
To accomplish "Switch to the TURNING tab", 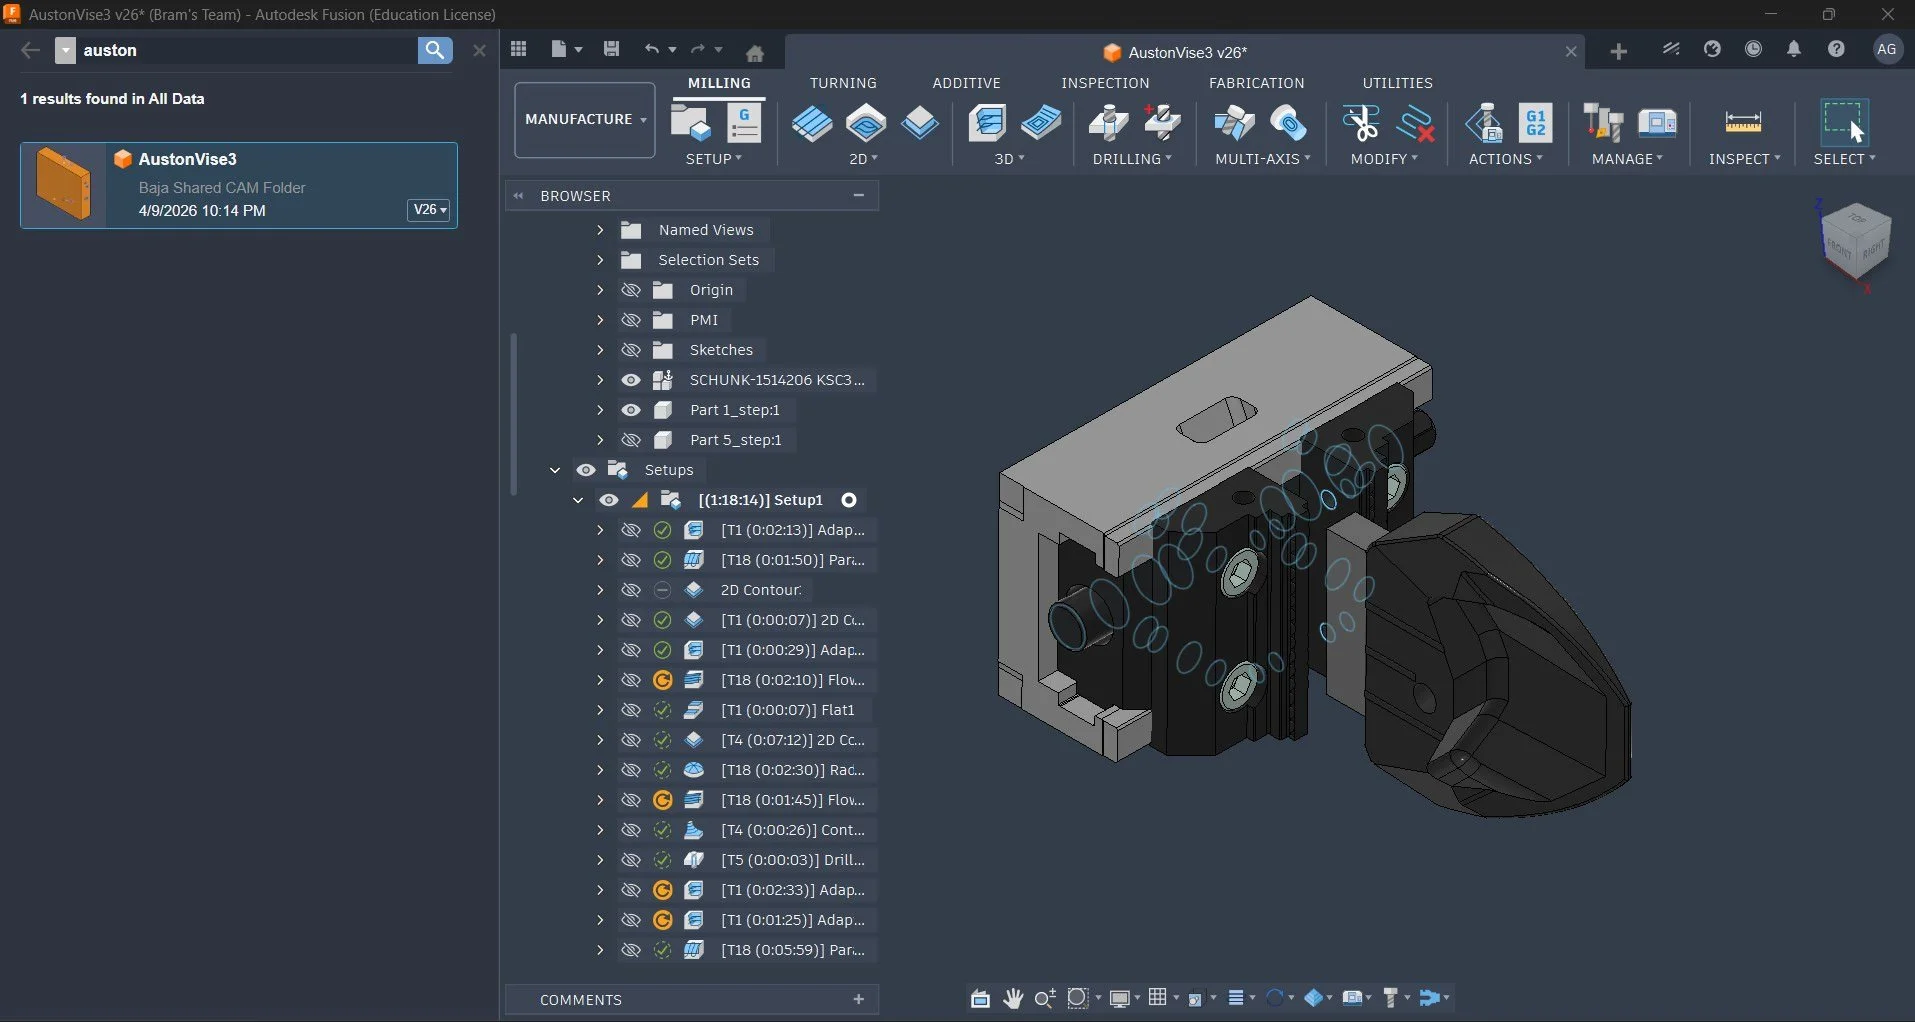I will 843,83.
